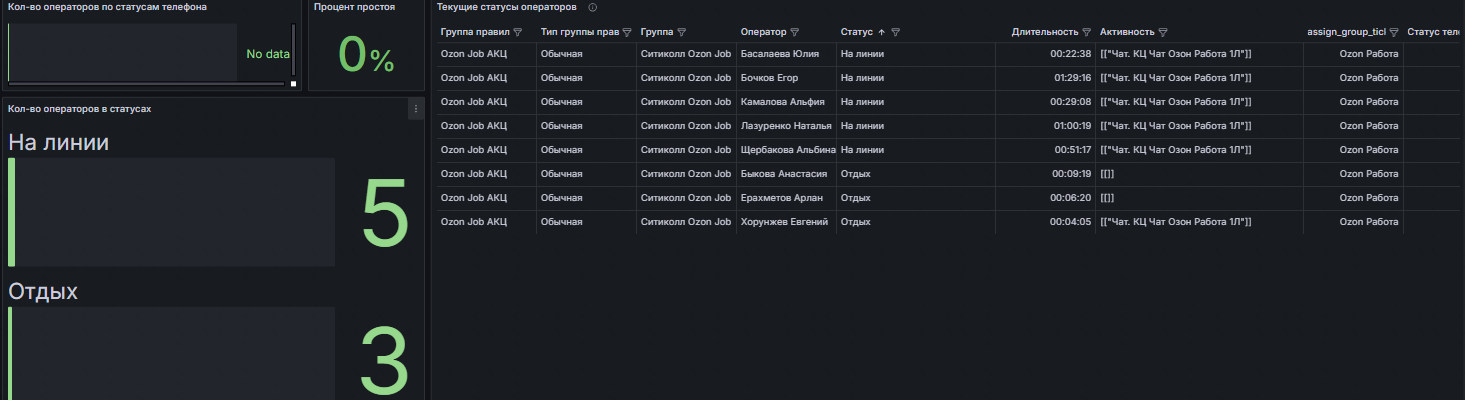
Task: Sort table by Длительность column header
Action: (x=1044, y=32)
